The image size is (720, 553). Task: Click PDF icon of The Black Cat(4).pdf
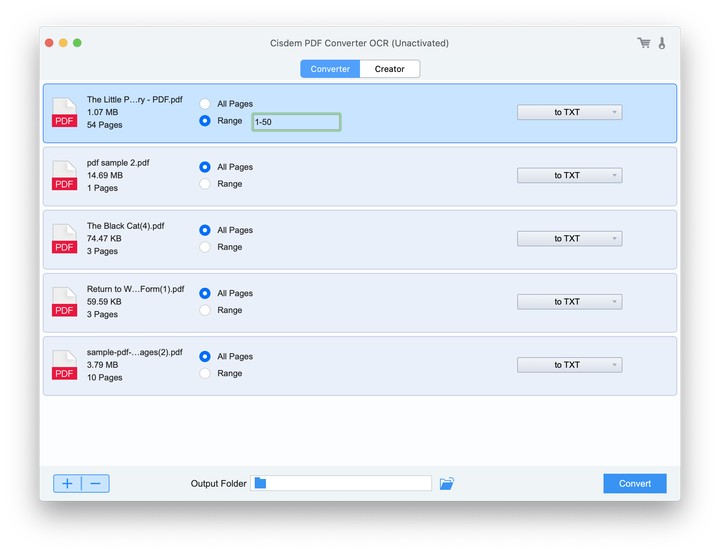(x=64, y=239)
